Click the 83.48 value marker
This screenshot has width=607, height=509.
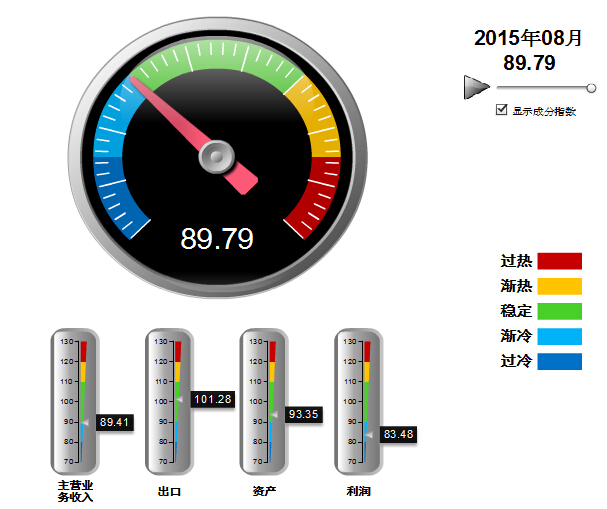click(398, 434)
